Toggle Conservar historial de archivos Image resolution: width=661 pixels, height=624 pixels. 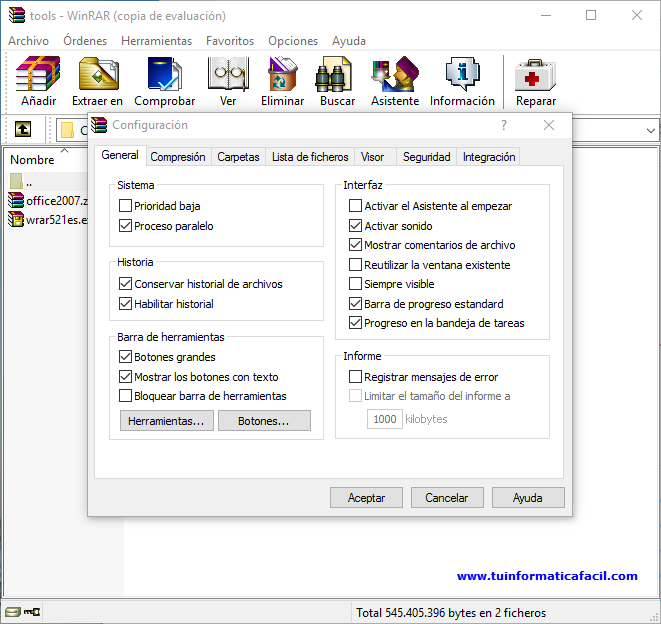point(125,283)
